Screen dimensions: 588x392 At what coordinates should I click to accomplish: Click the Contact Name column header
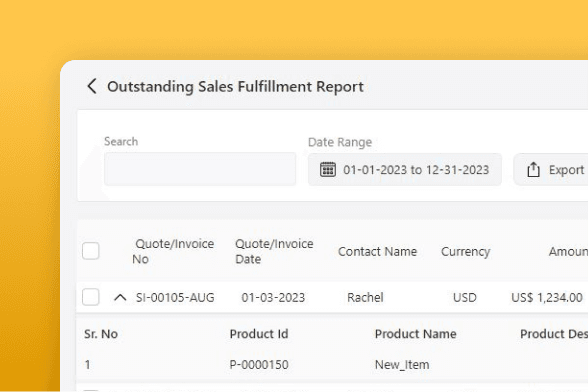point(377,252)
